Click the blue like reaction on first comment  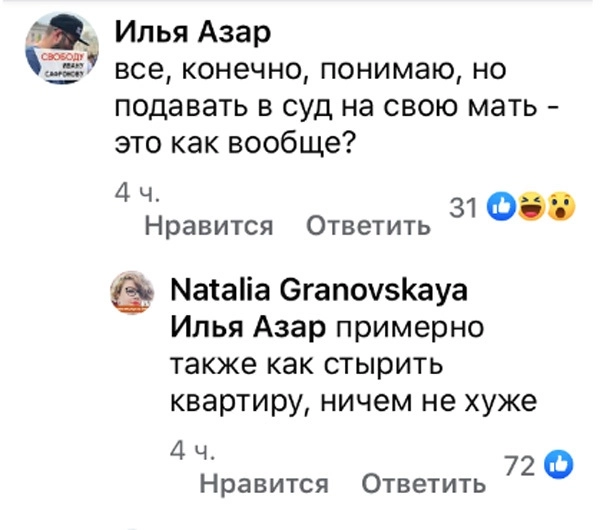[x=498, y=208]
